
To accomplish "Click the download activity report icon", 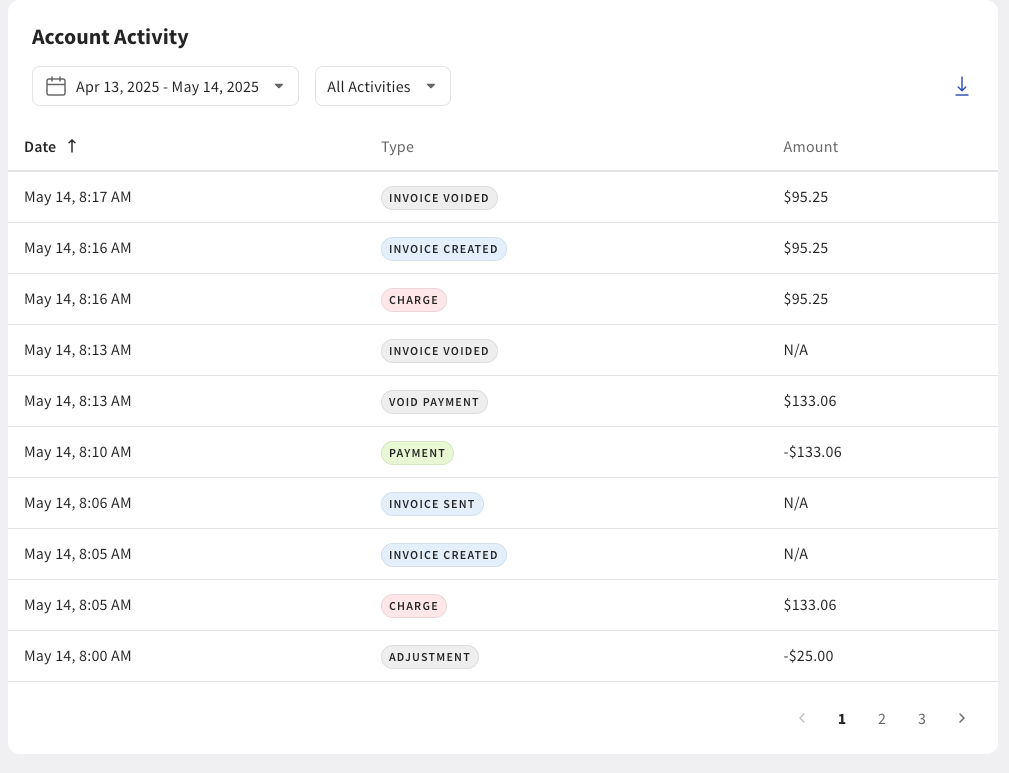I will click(962, 86).
